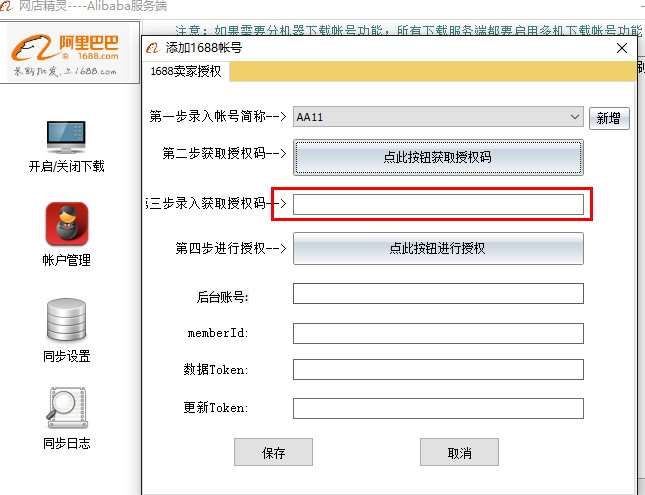Click the 添加1688帐号 dialog title

204,48
